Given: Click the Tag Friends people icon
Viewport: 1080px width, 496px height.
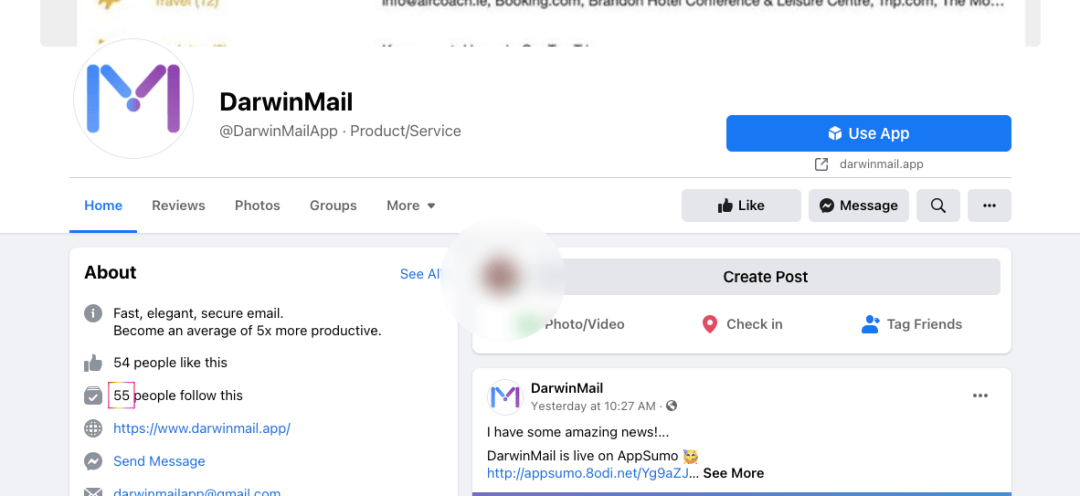Looking at the screenshot, I should tap(870, 324).
